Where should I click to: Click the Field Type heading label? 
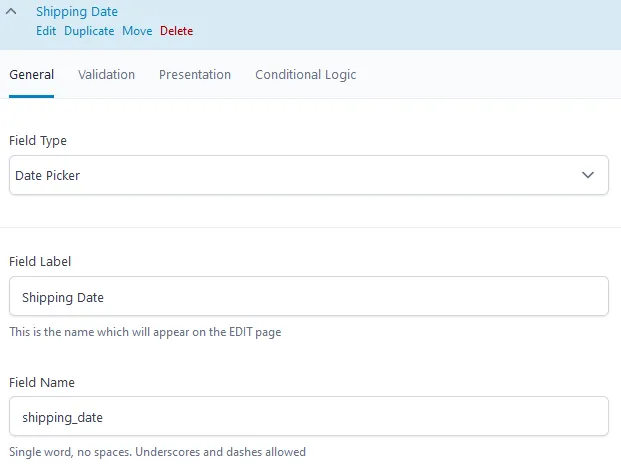[x=38, y=141]
